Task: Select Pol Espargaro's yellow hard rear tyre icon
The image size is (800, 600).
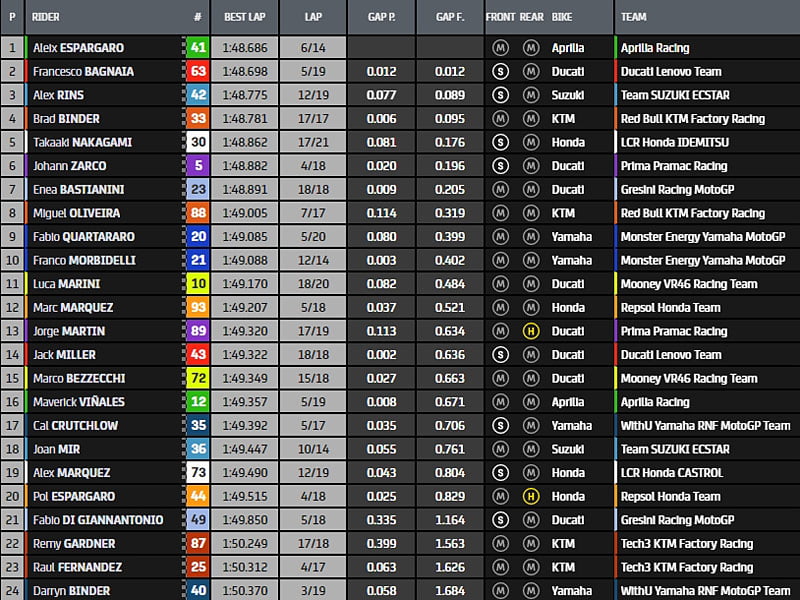Action: [530, 496]
